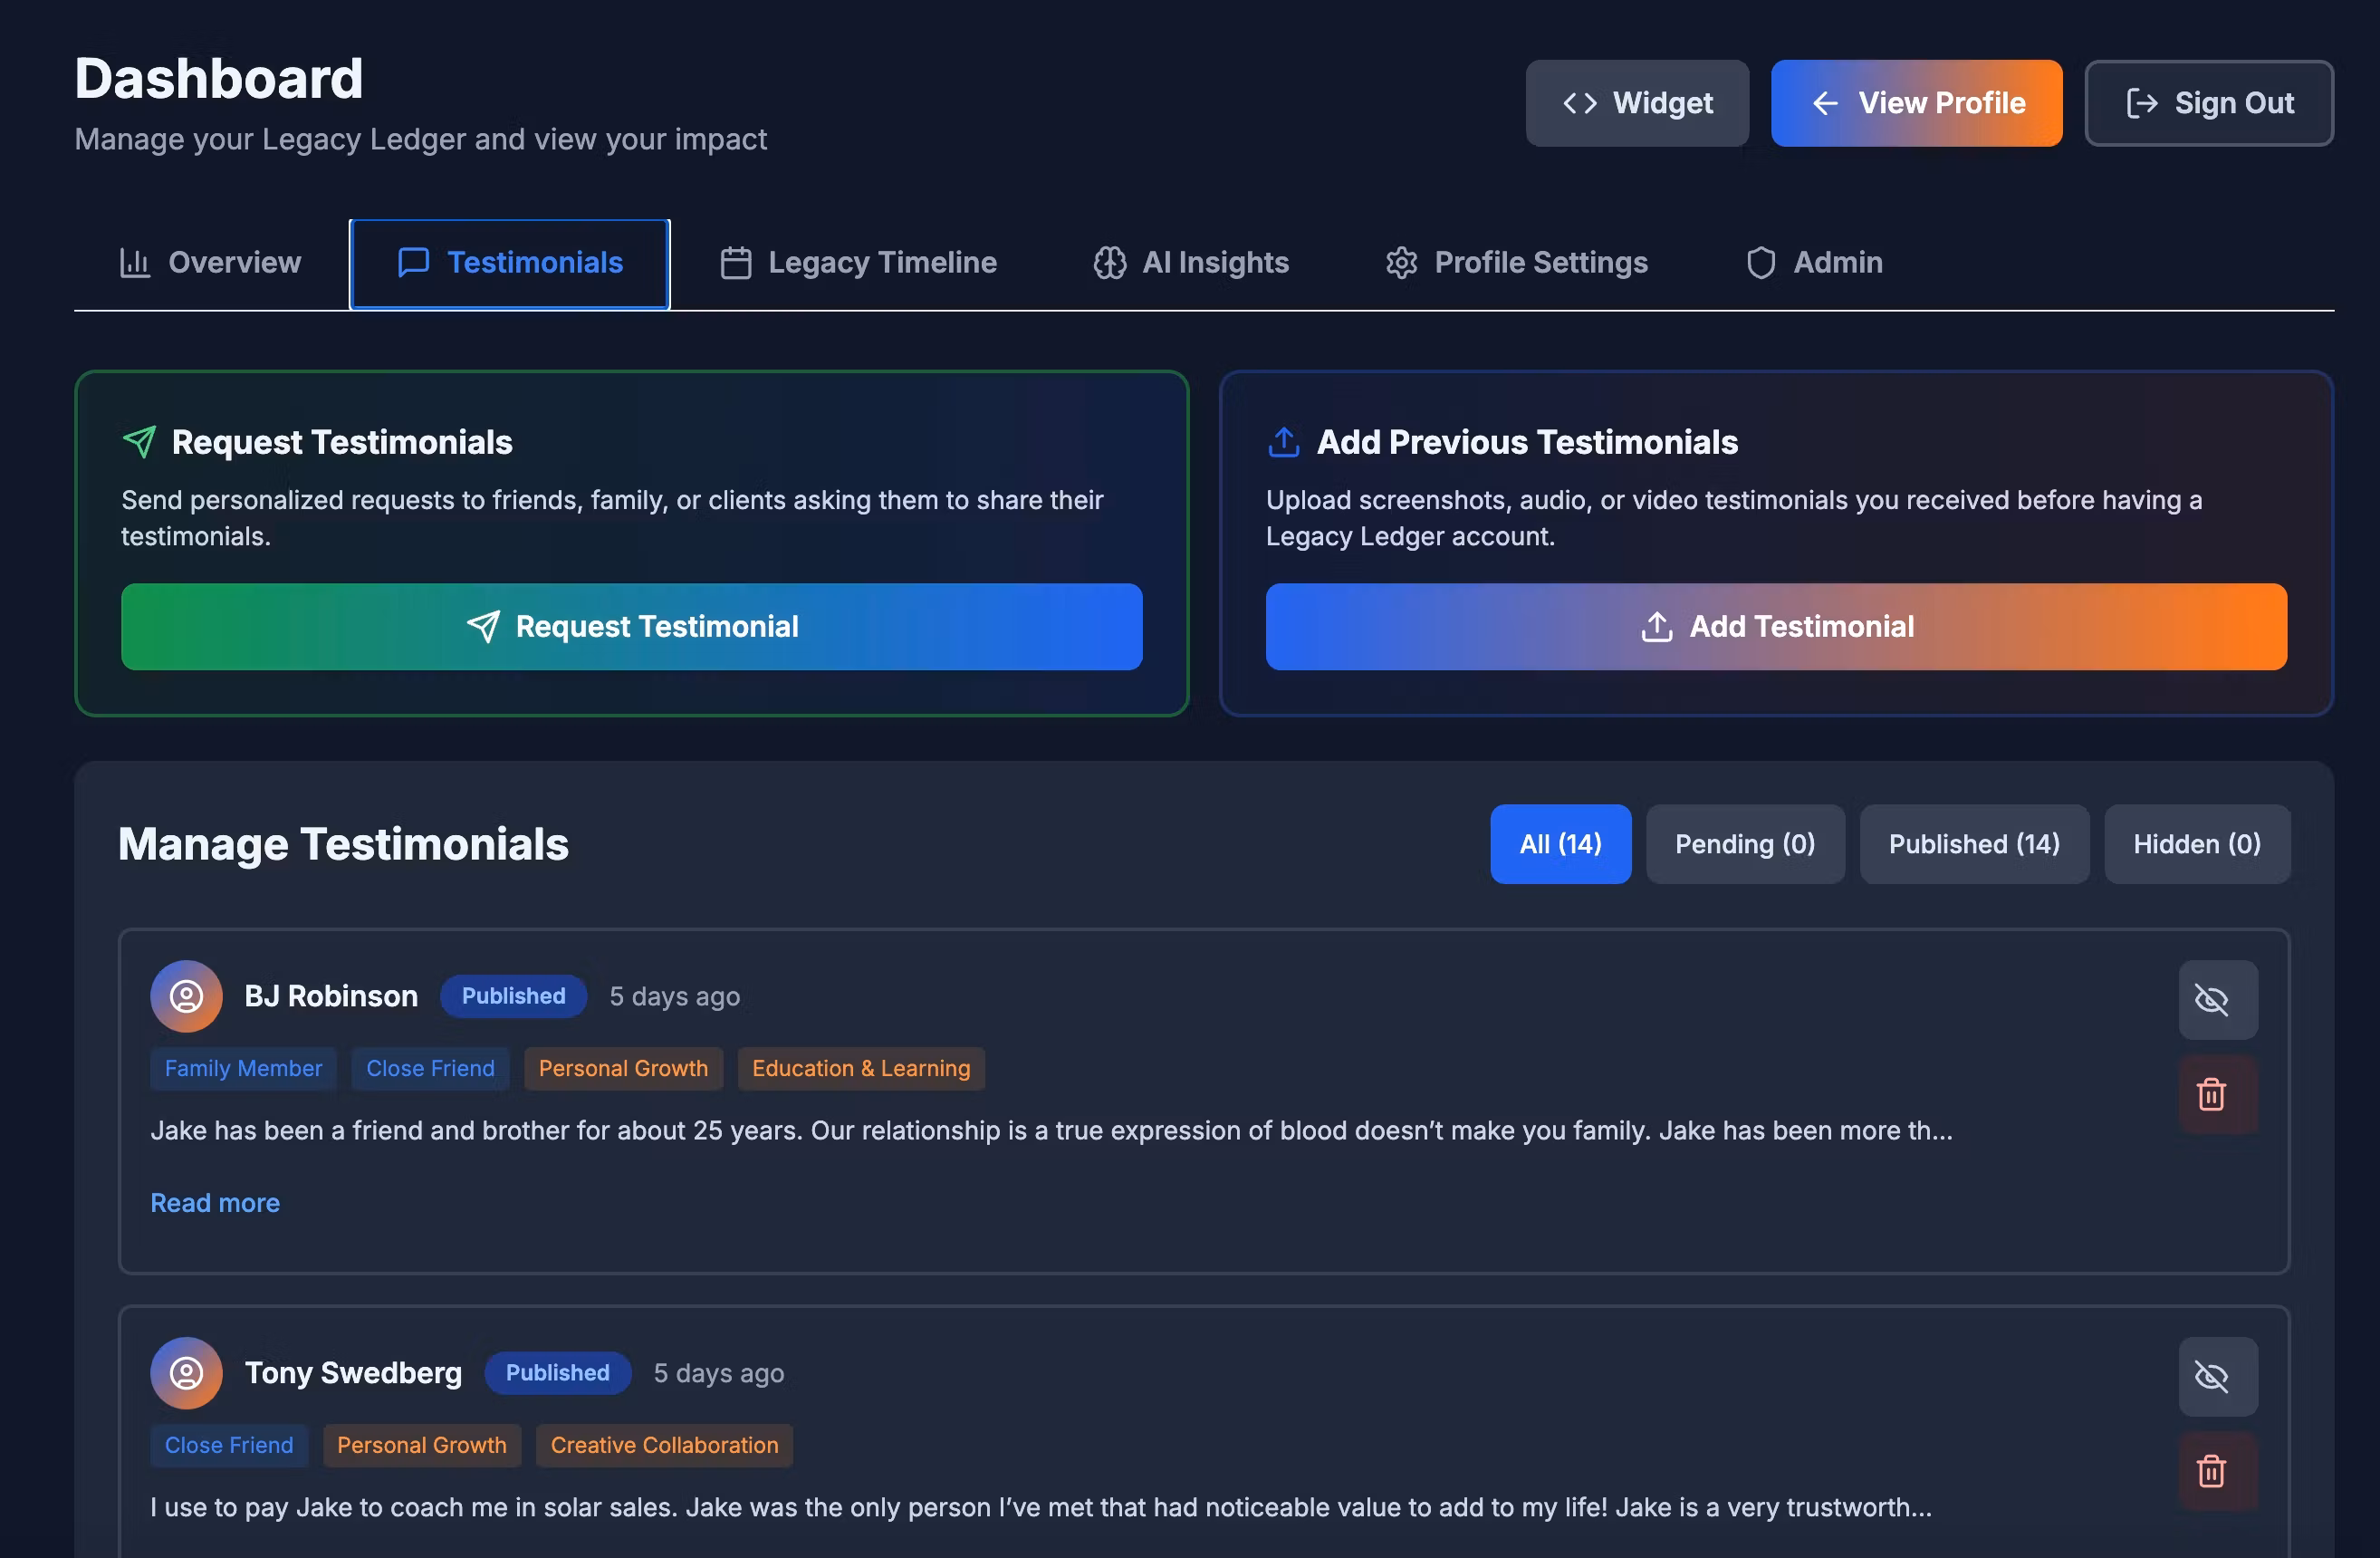
Task: Open the Admin tab
Action: click(x=1813, y=263)
